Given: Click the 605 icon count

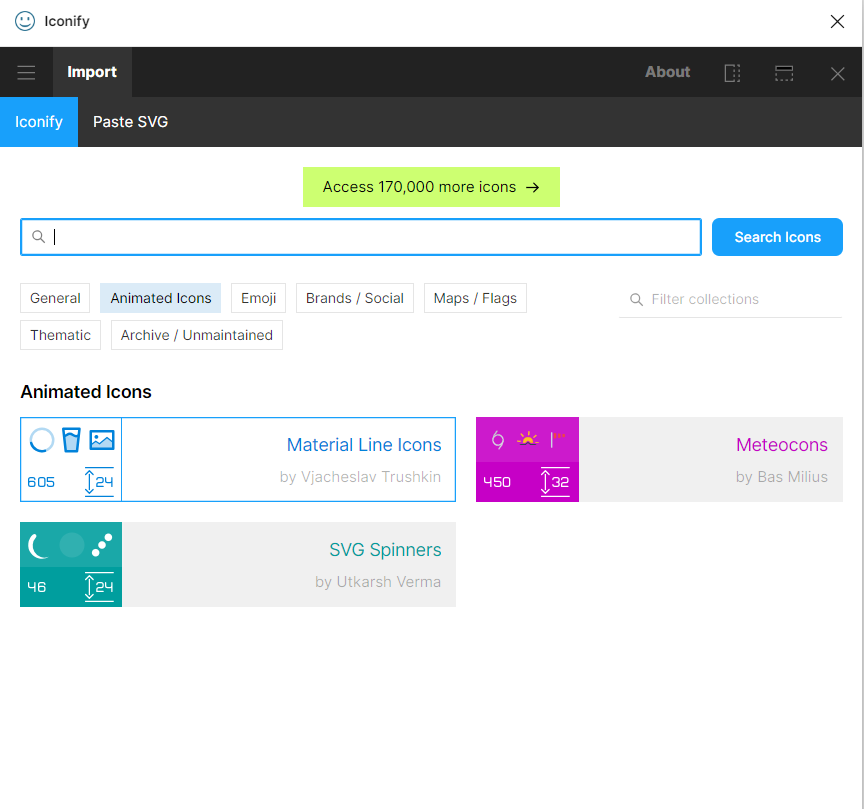Looking at the screenshot, I should point(41,482).
